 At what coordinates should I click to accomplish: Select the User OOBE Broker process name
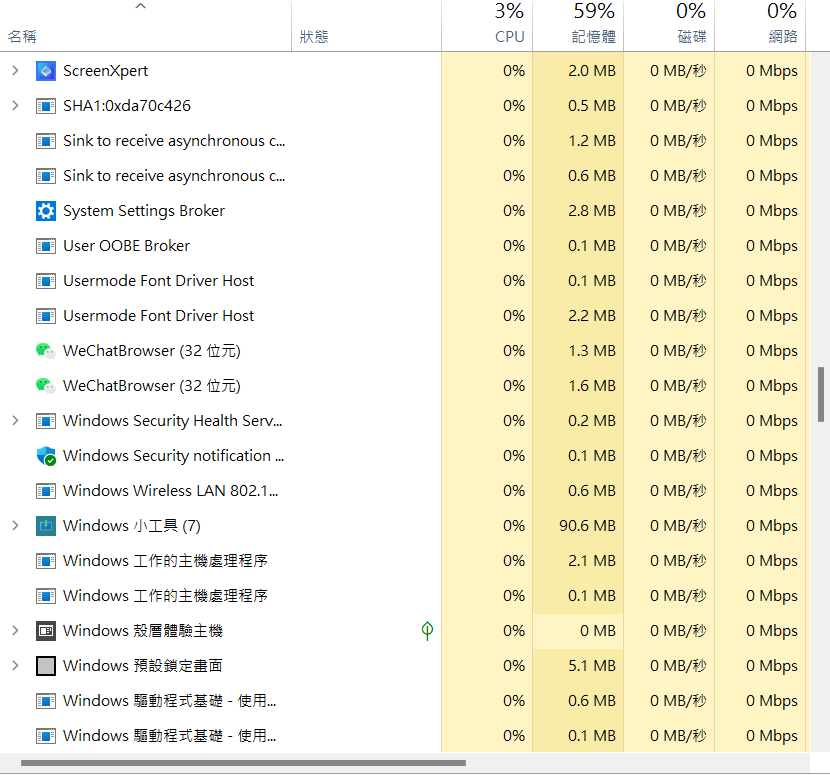(x=127, y=246)
